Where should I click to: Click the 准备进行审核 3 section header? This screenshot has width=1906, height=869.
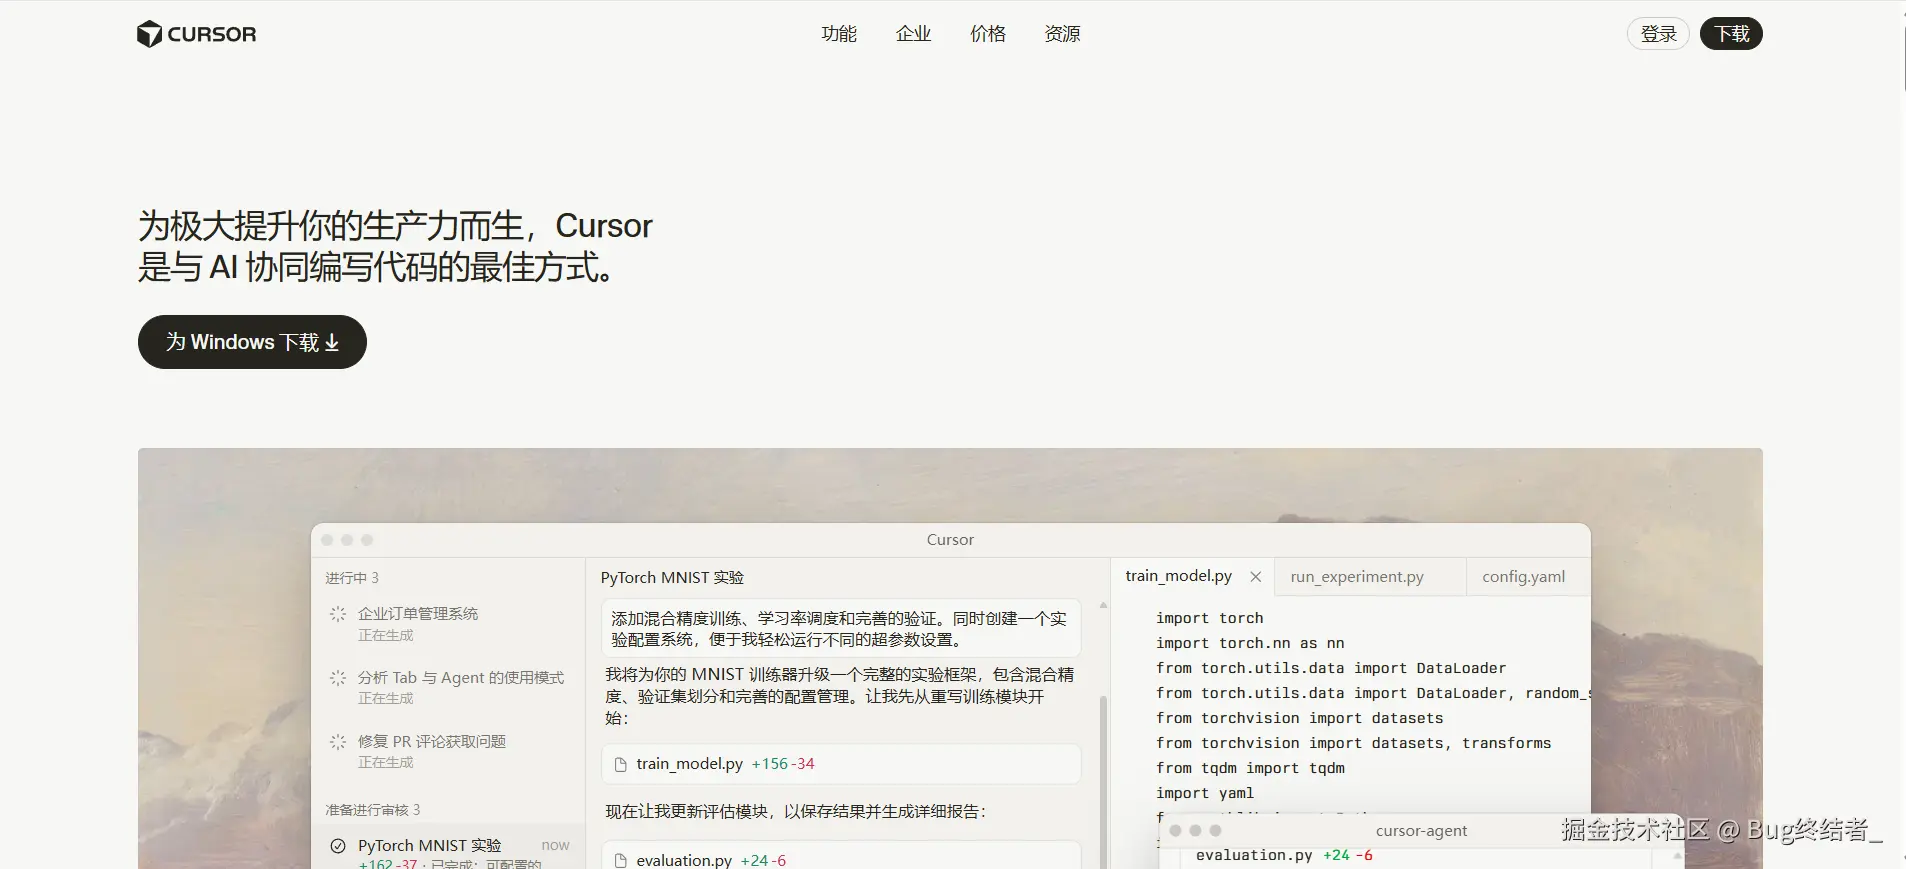pyautogui.click(x=373, y=810)
